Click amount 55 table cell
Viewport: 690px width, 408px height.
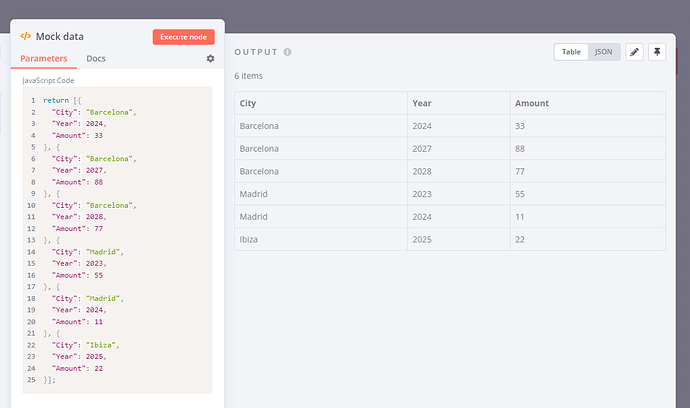click(587, 194)
